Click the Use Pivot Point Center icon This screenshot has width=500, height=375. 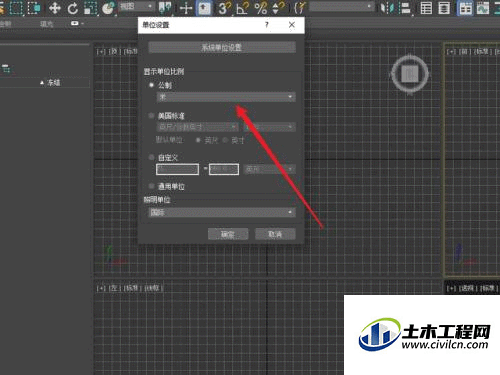coord(165,8)
